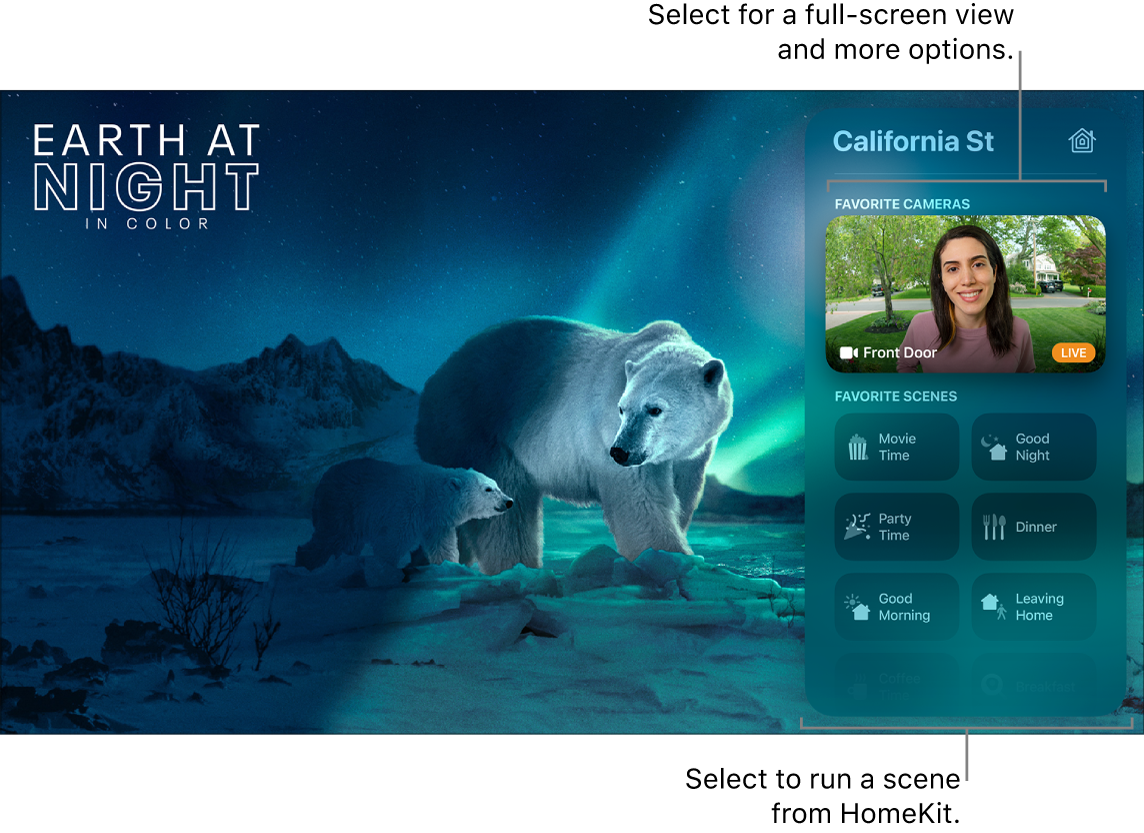Click the fork and knife Dinner icon

994,527
